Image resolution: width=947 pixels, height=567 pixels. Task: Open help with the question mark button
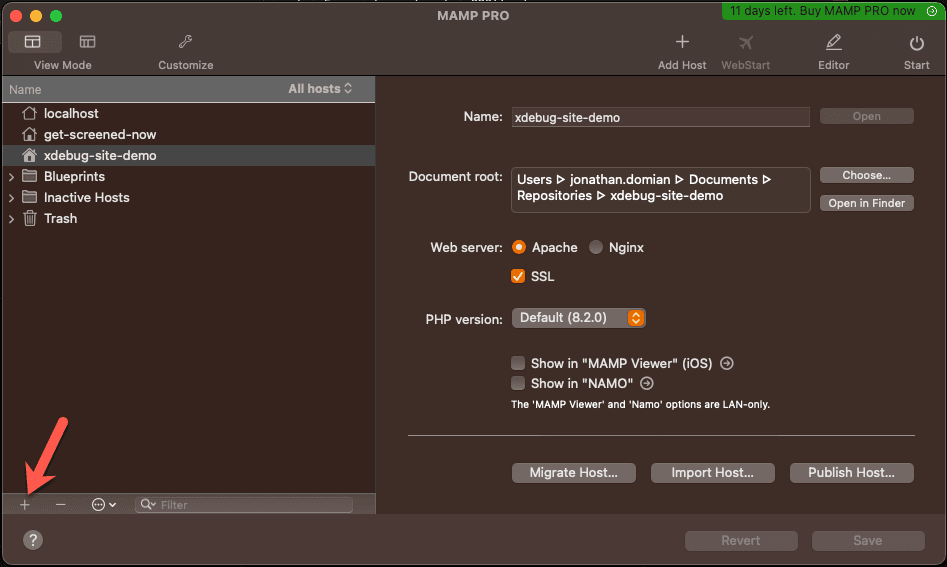pos(33,540)
